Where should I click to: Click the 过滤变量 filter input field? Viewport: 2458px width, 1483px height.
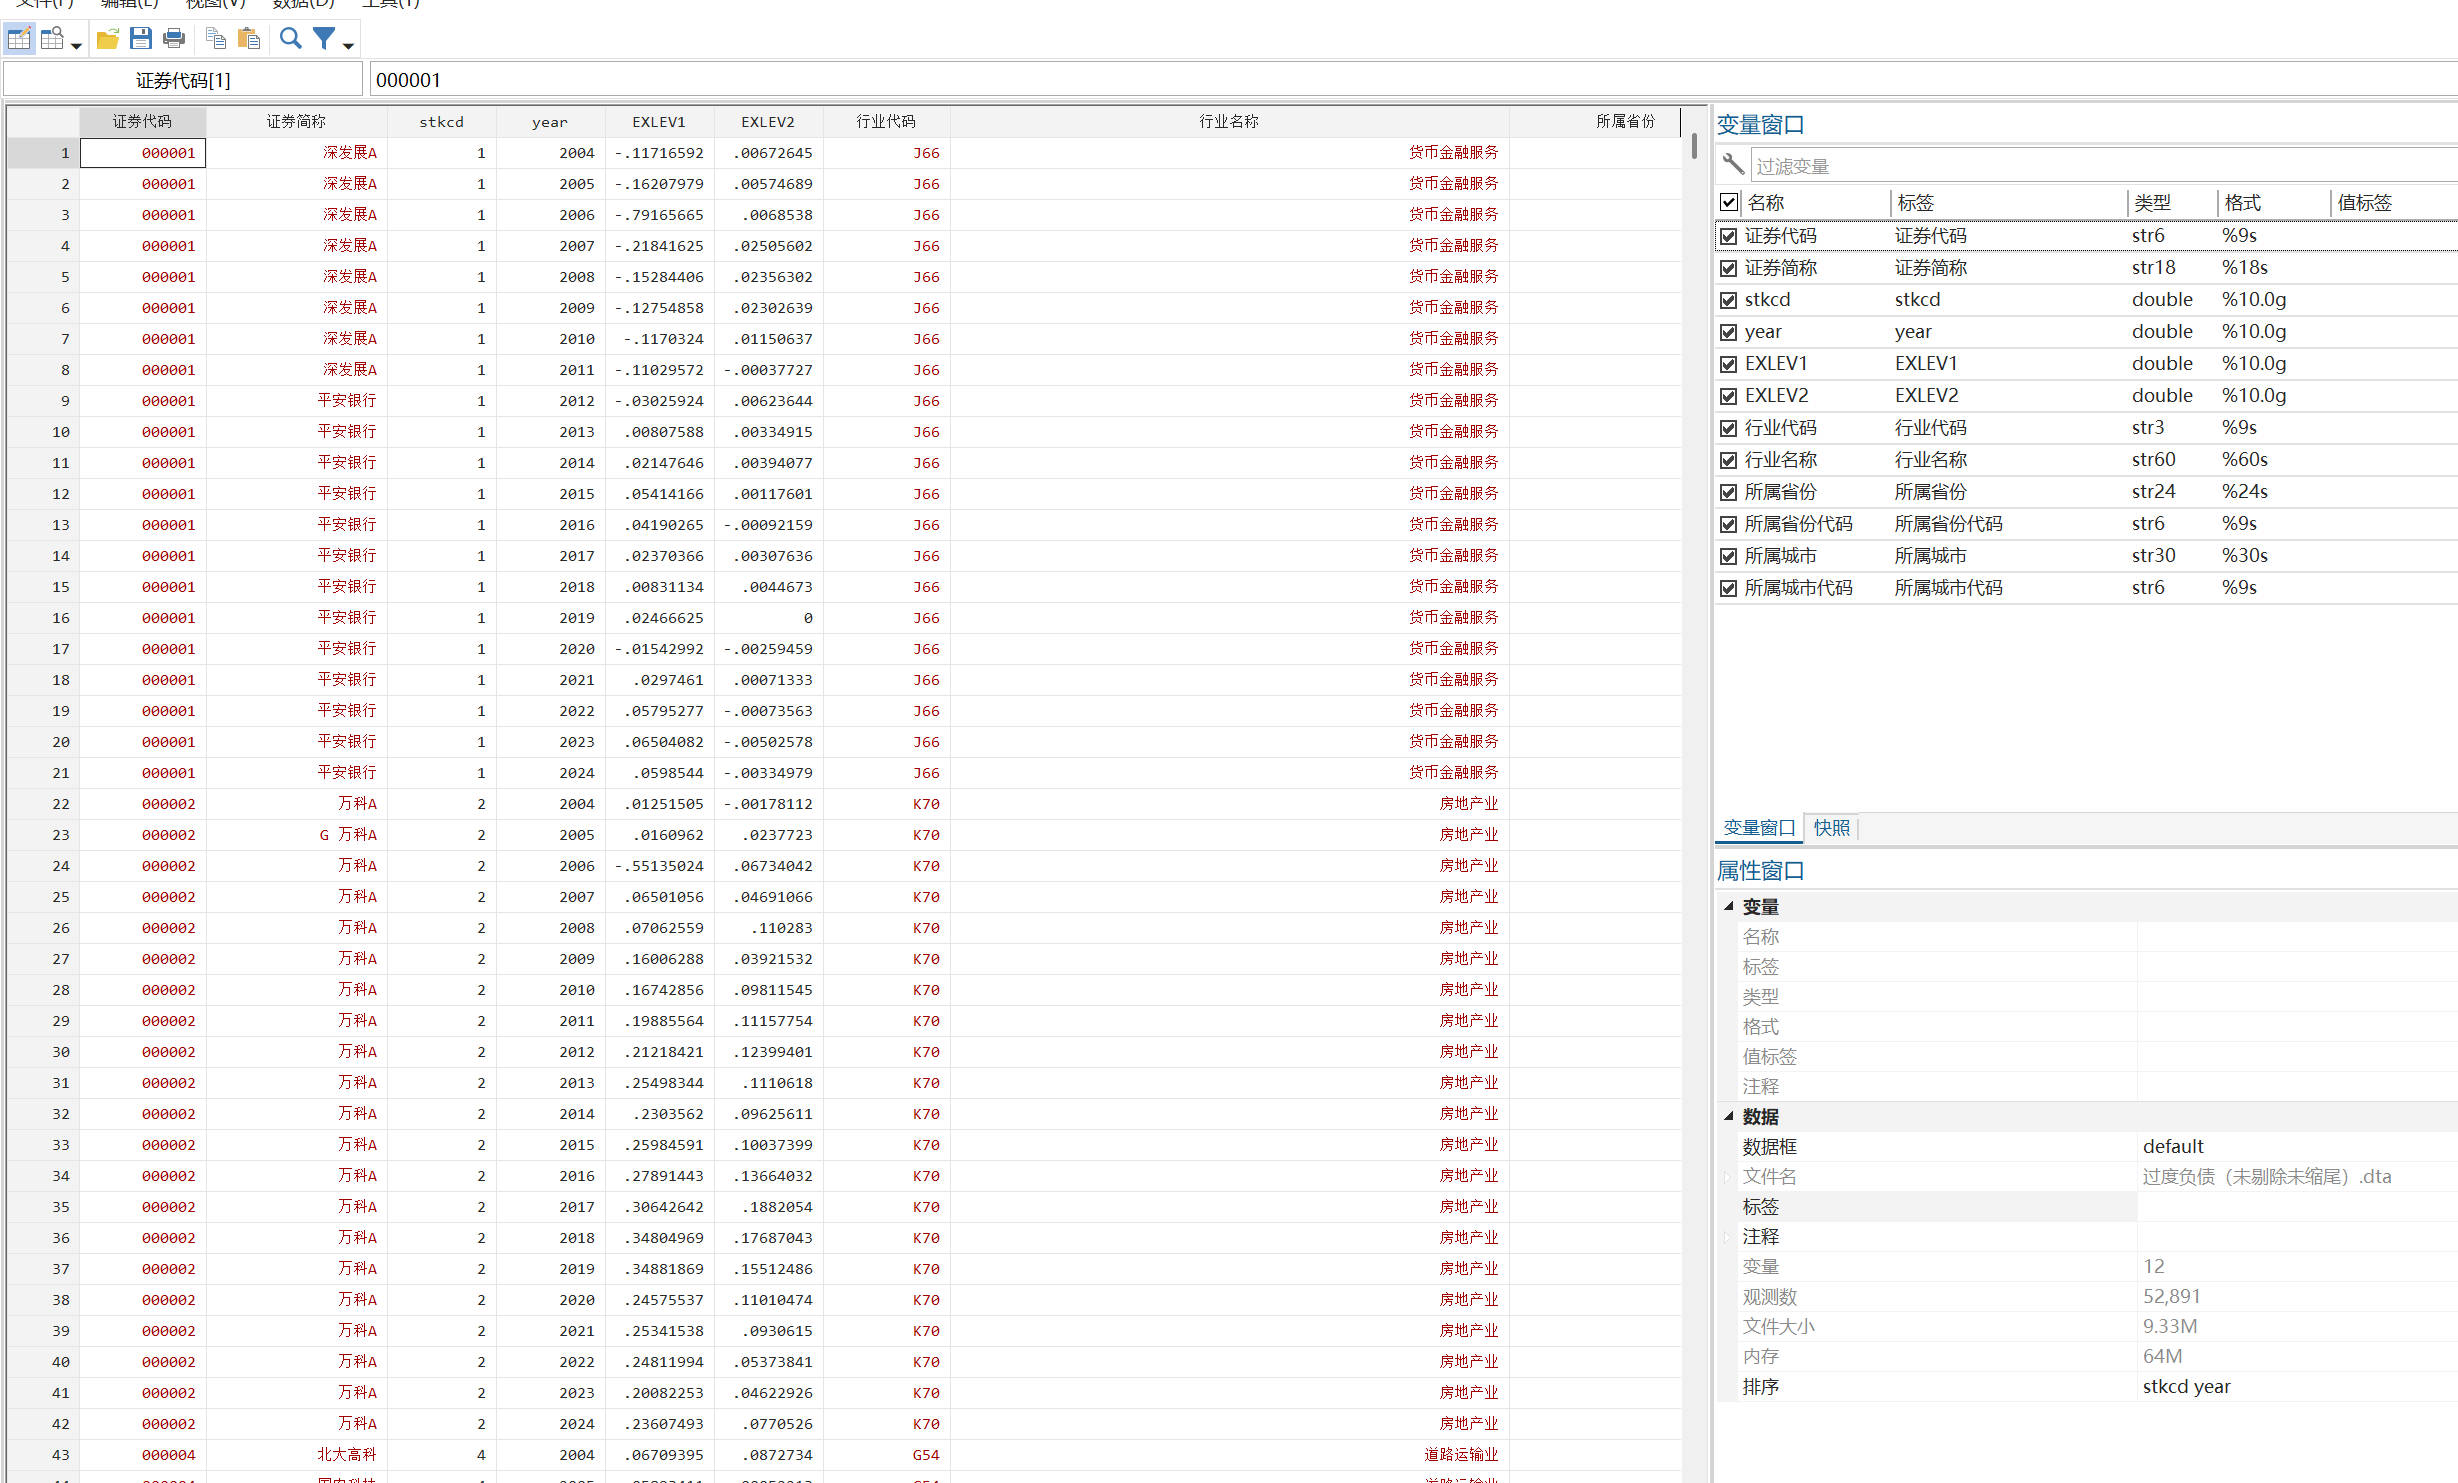pyautogui.click(x=2100, y=166)
